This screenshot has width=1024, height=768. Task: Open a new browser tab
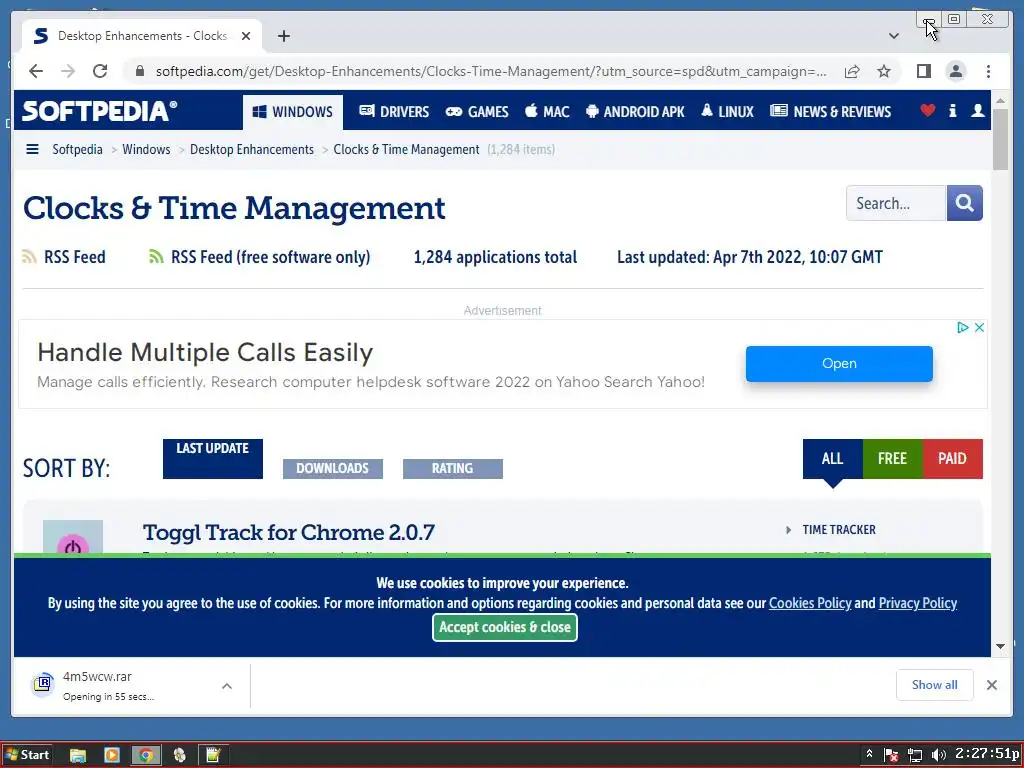(283, 36)
